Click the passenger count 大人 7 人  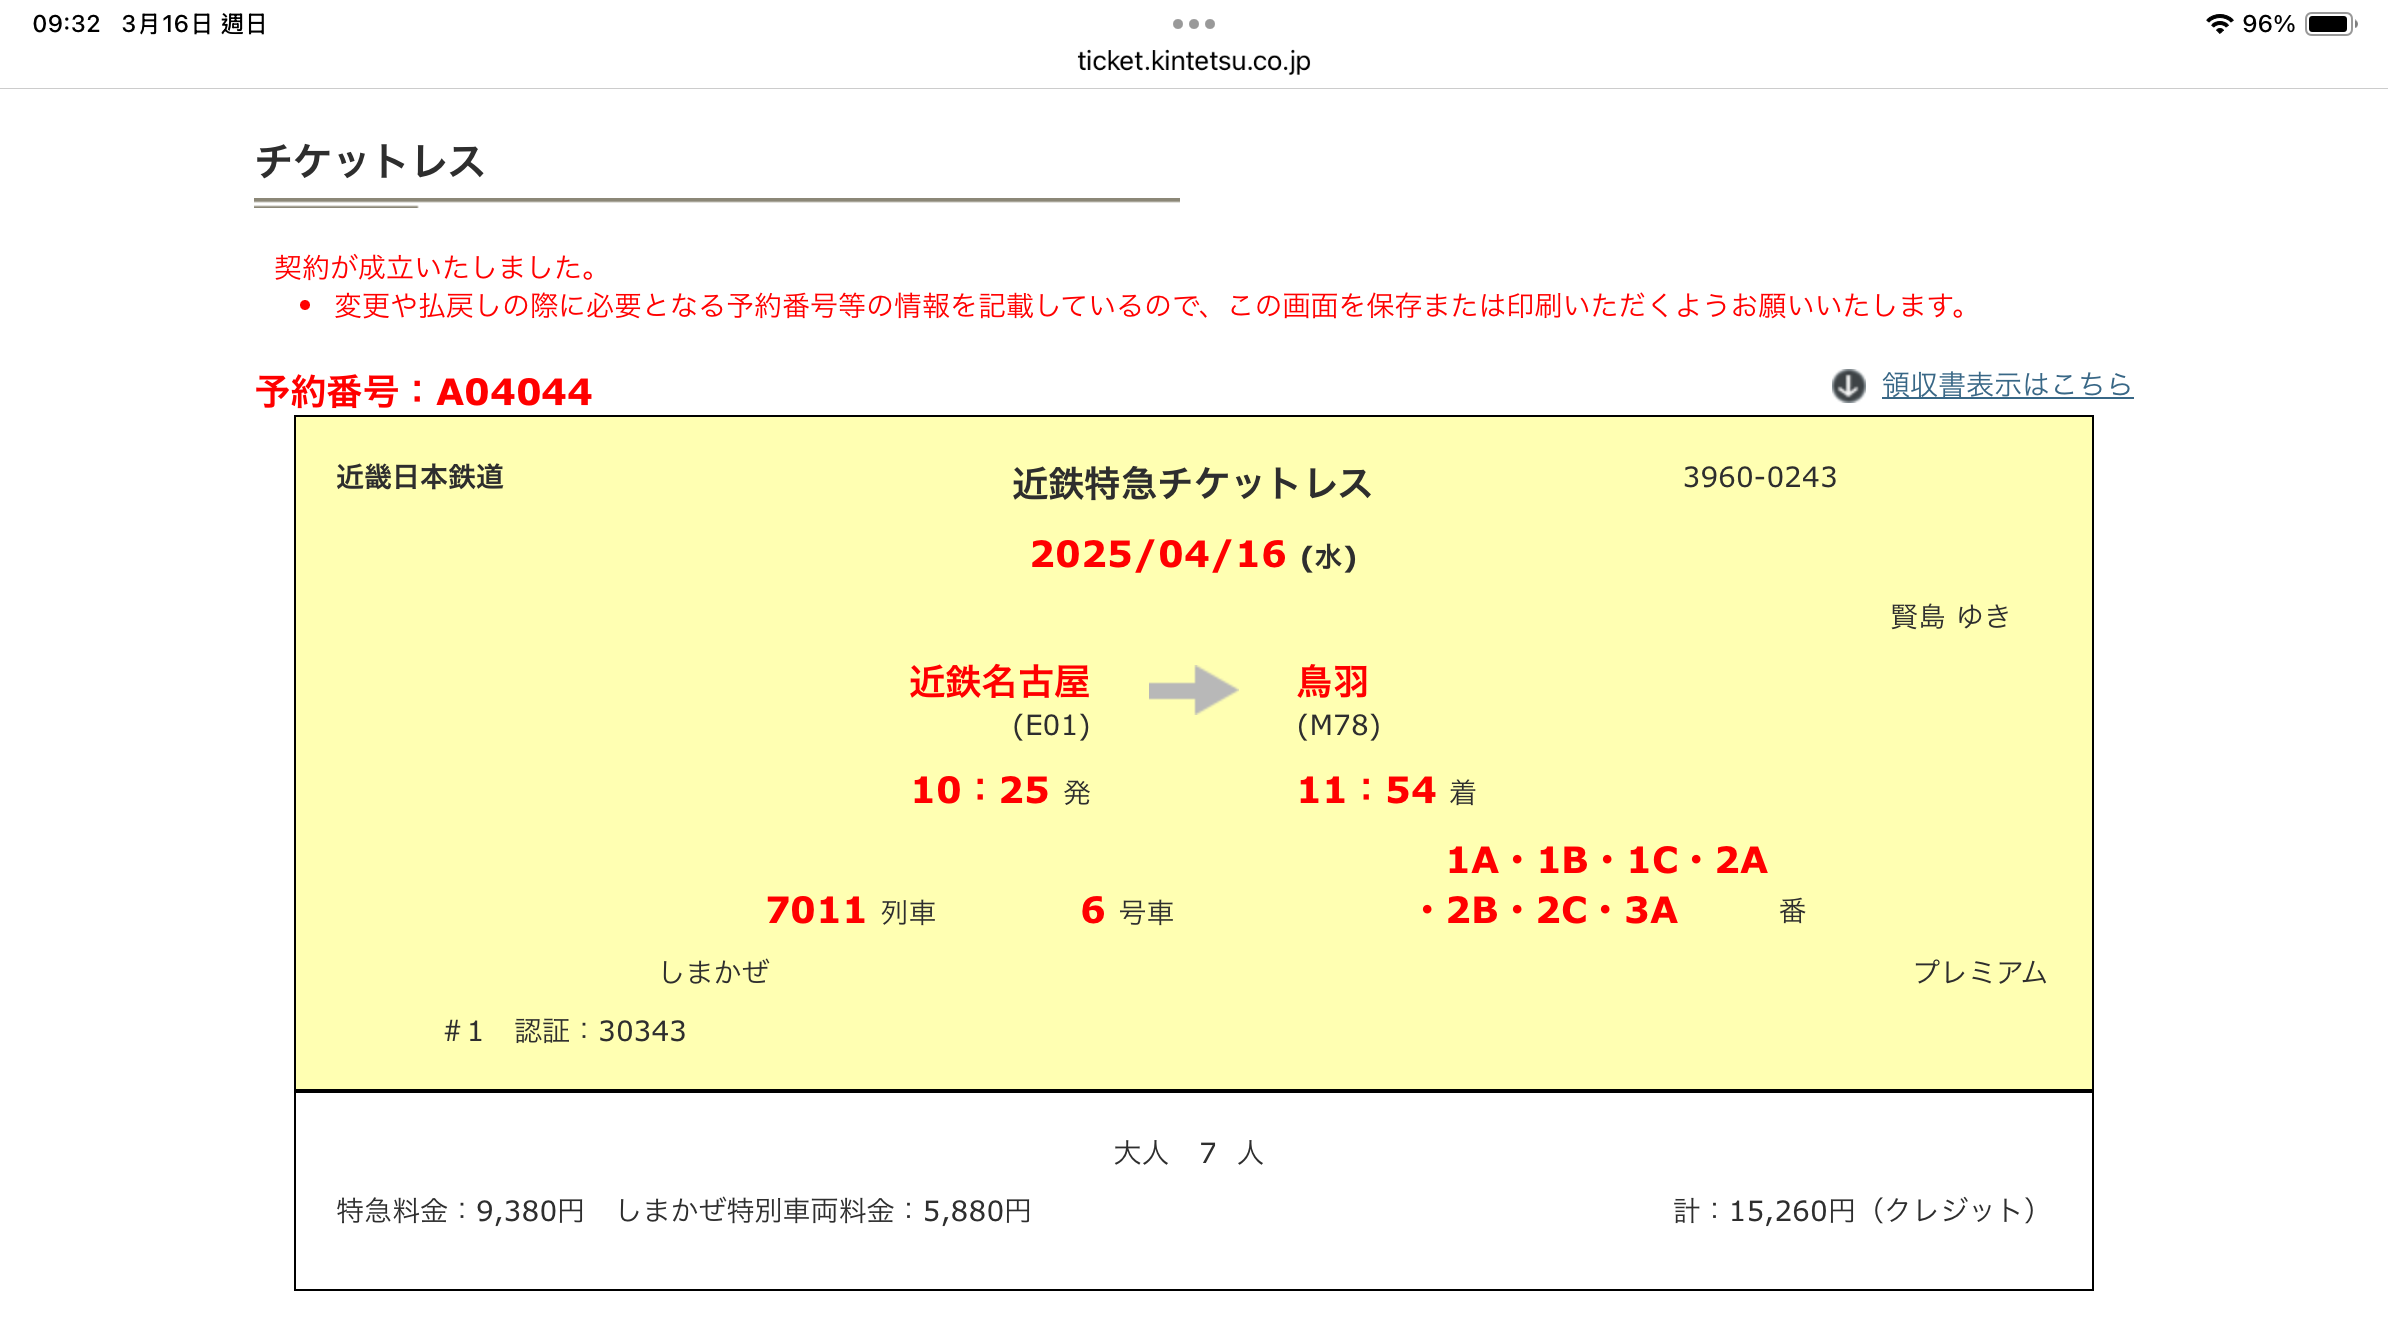click(x=1189, y=1153)
